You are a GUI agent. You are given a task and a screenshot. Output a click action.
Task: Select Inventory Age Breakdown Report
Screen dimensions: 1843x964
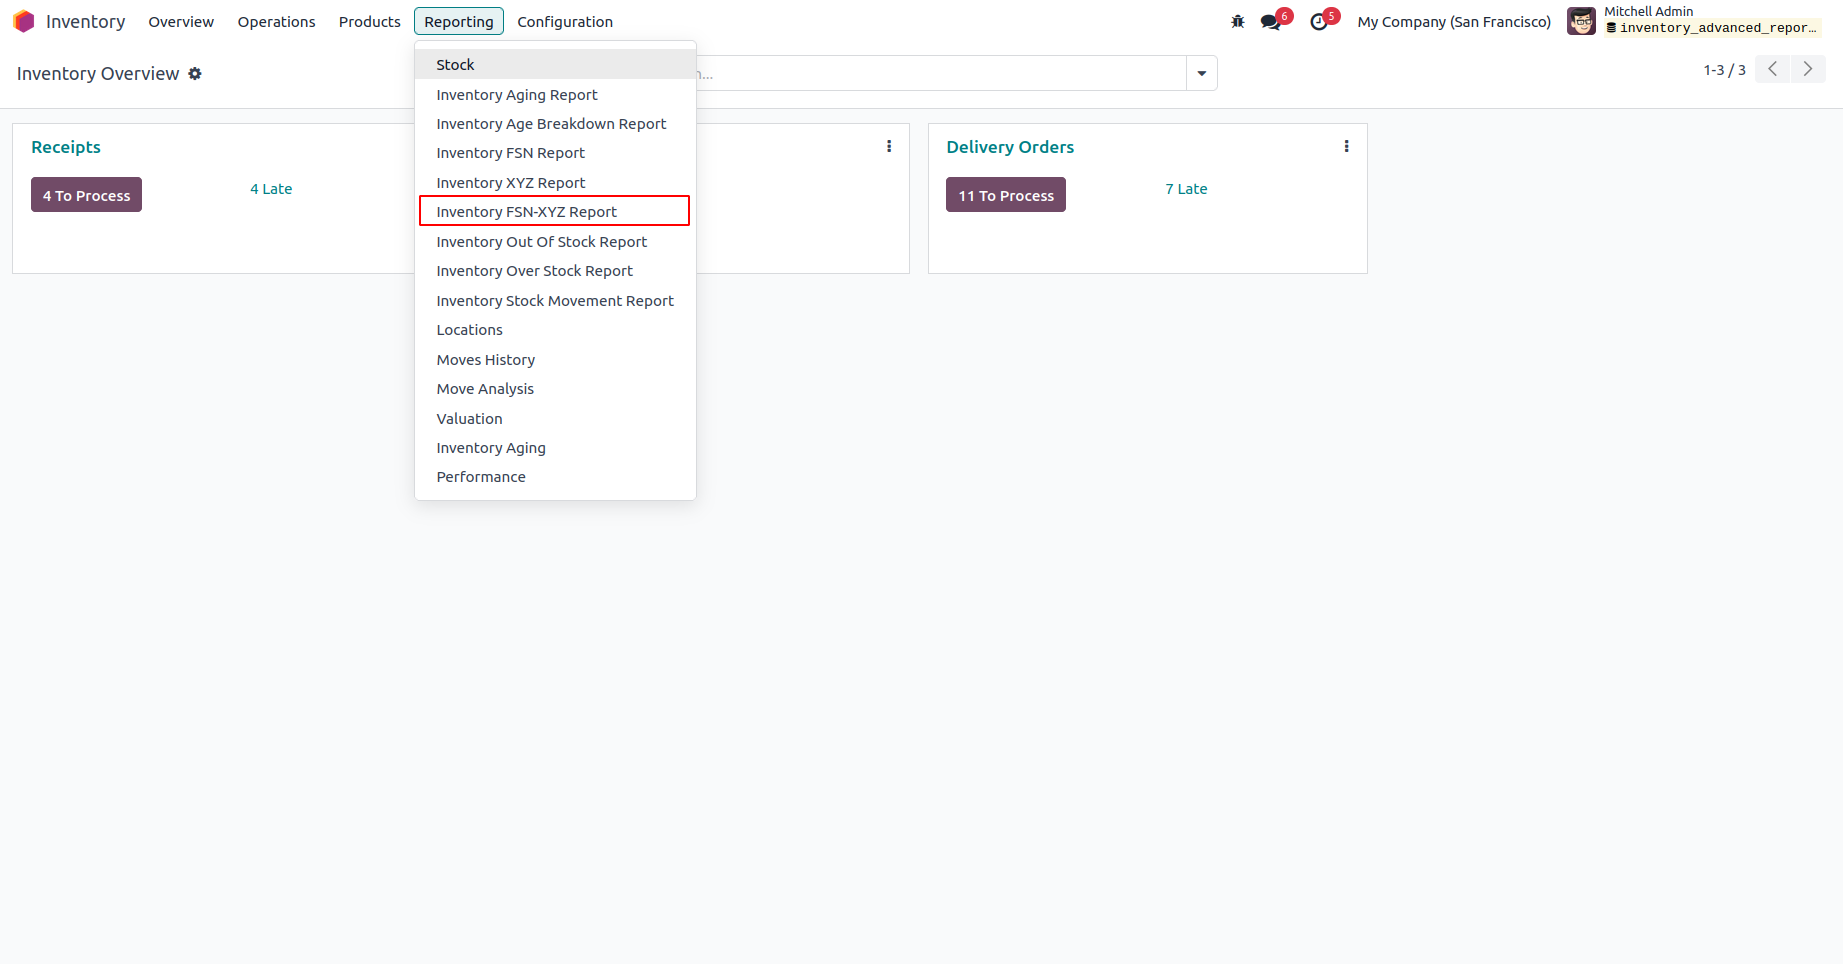[x=555, y=123]
